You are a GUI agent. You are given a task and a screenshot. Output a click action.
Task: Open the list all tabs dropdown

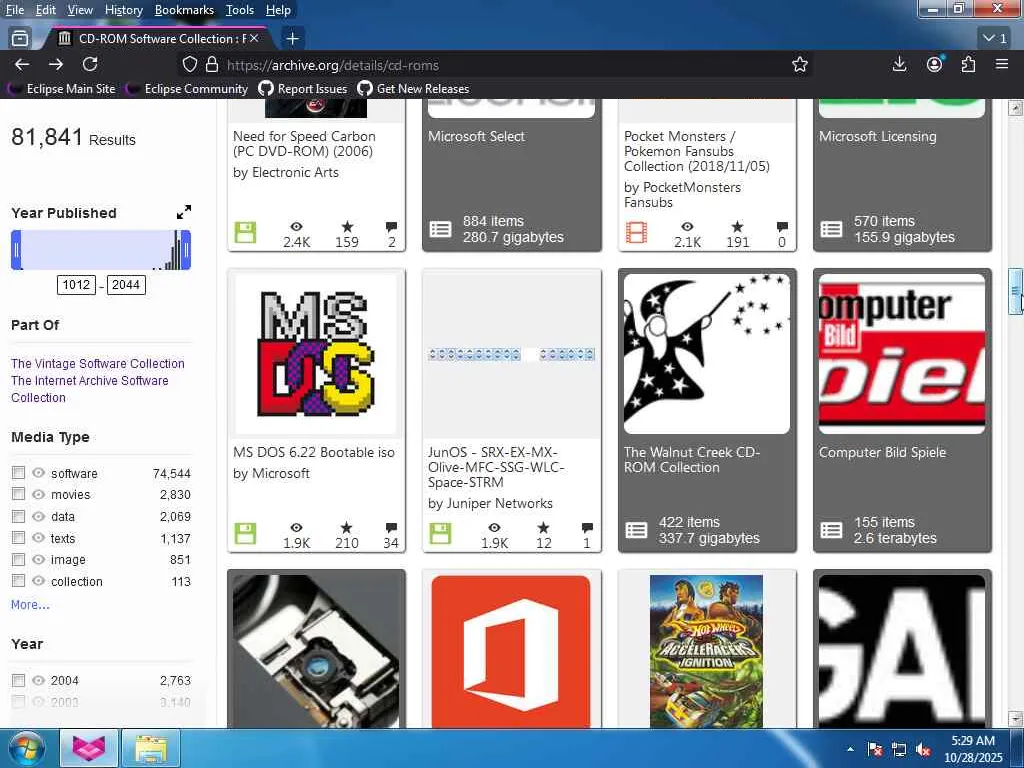click(995, 39)
